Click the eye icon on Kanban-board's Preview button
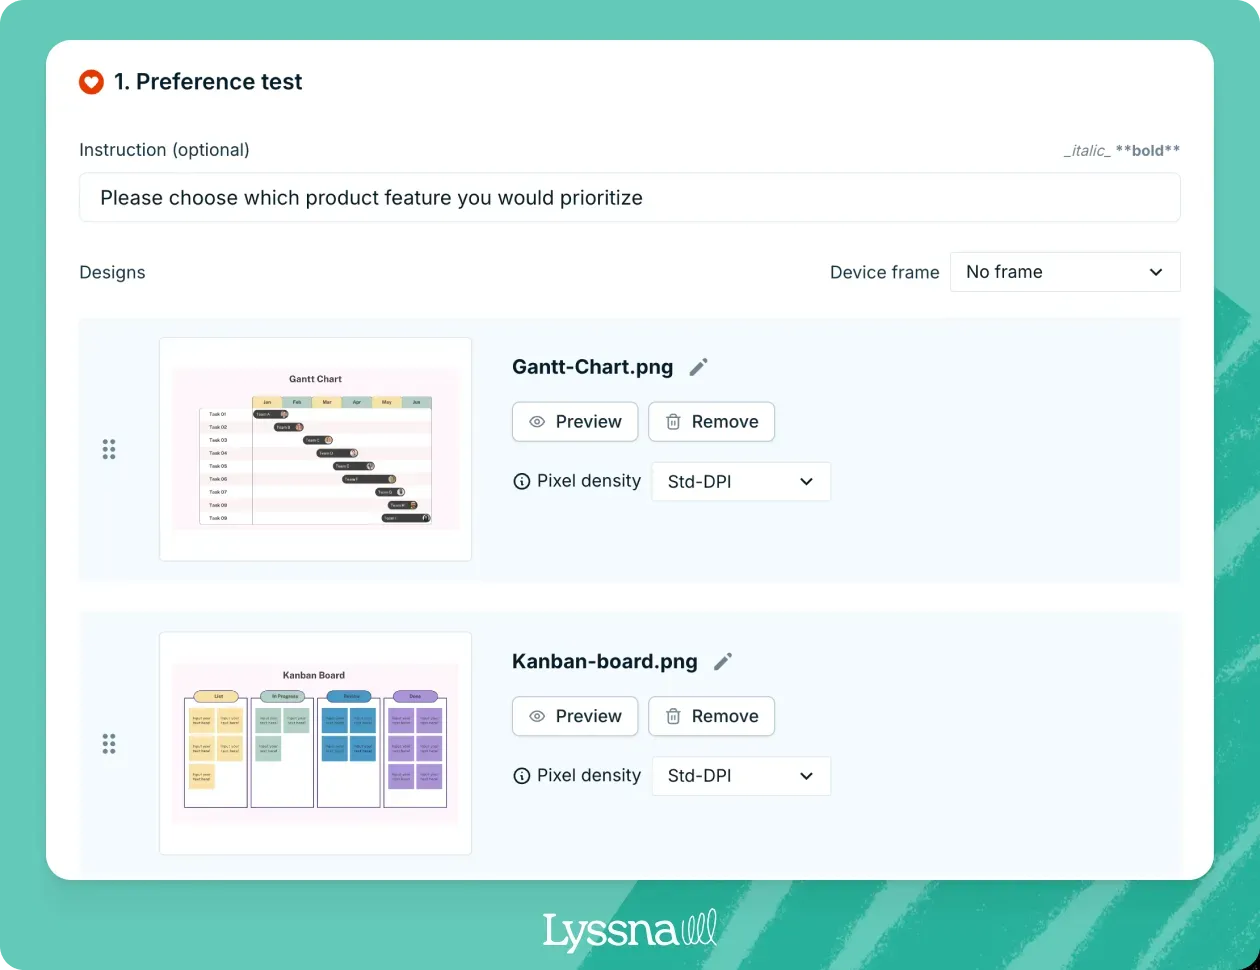Image resolution: width=1260 pixels, height=970 pixels. 537,716
